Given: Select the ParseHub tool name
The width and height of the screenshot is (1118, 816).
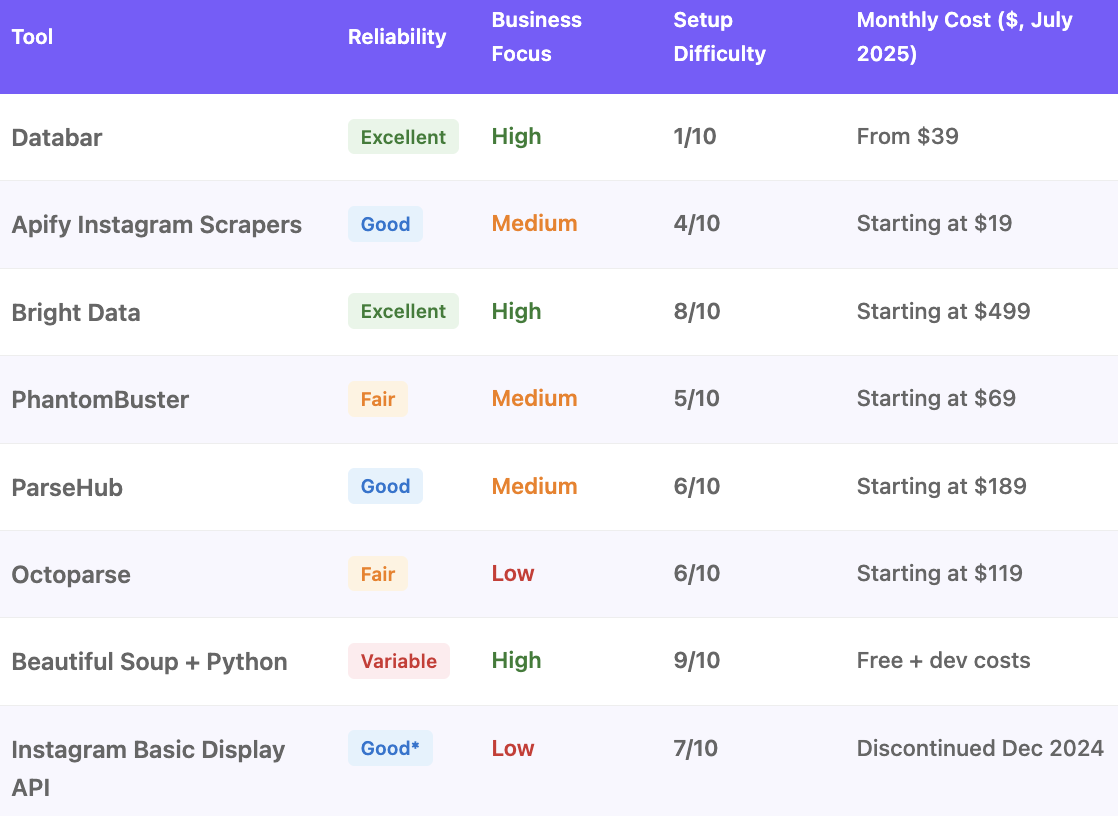Looking at the screenshot, I should click(x=67, y=487).
